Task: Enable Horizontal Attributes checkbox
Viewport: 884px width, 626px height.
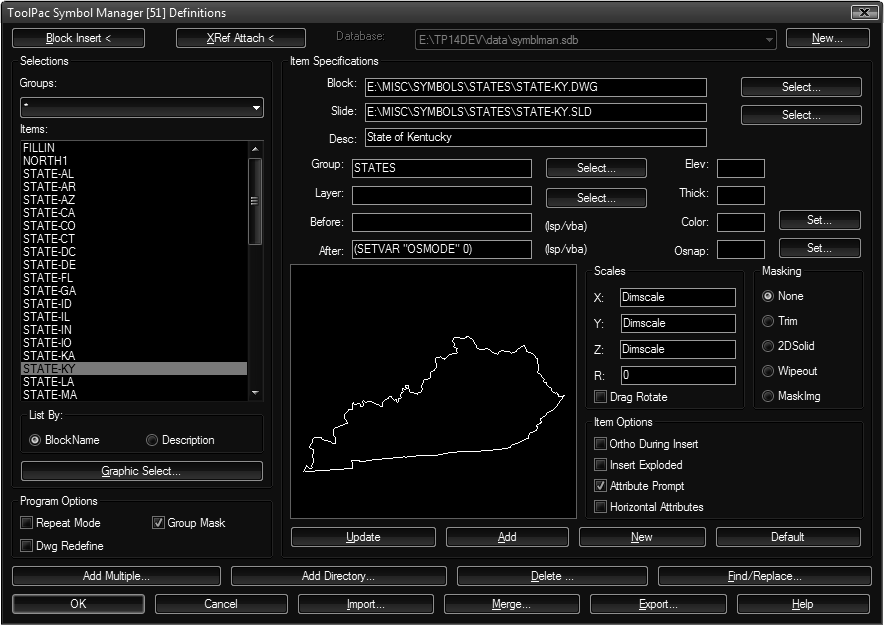Action: tap(600, 506)
